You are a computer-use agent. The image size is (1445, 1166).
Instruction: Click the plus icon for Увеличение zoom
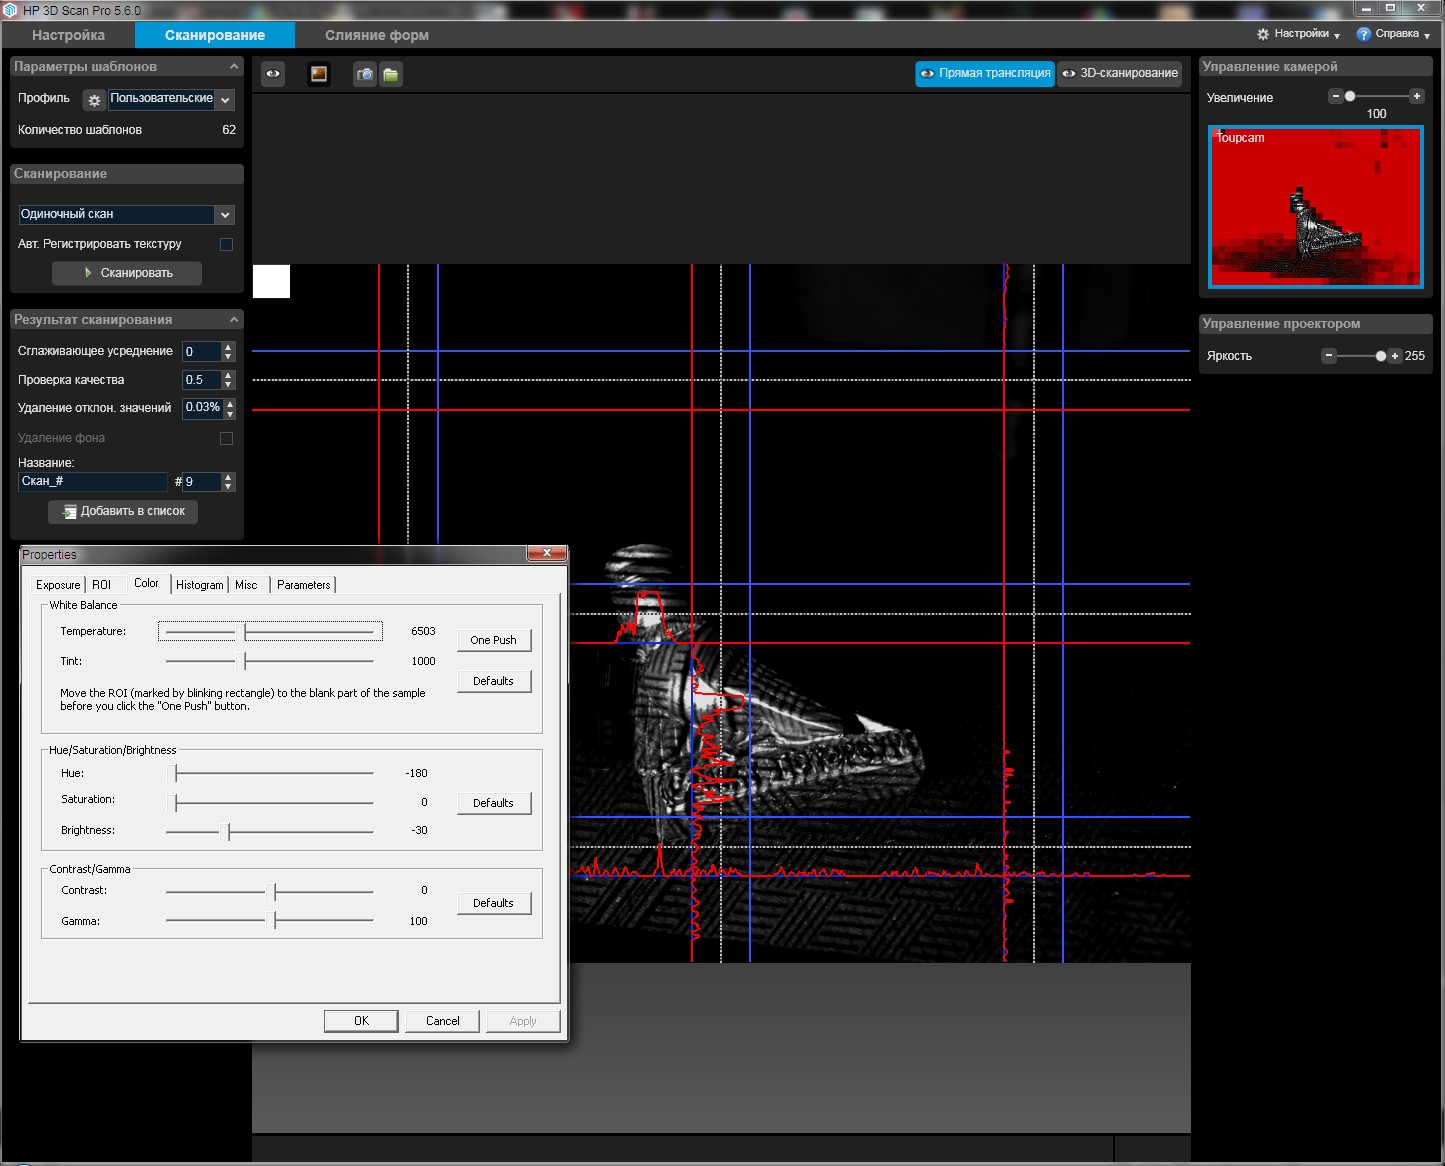pyautogui.click(x=1416, y=96)
